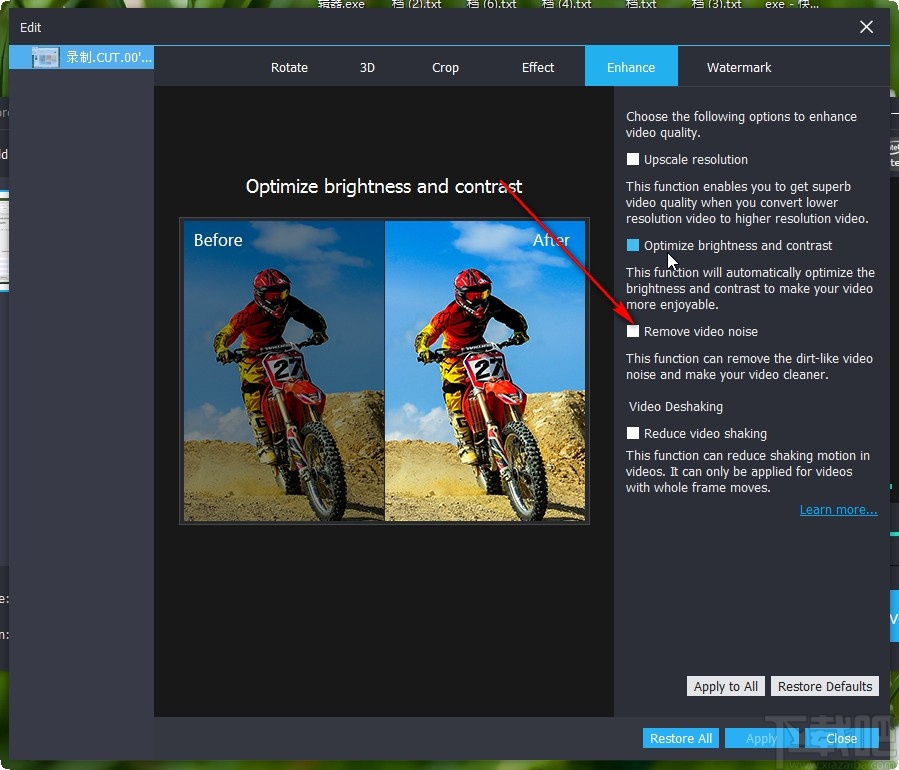Switch to the Effect tab

click(537, 67)
